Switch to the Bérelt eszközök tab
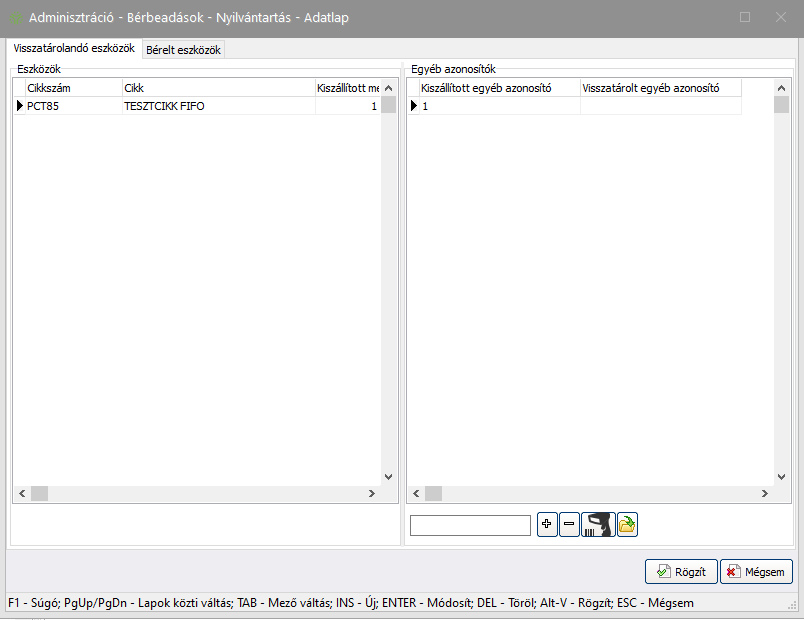The image size is (804, 620). tap(183, 49)
